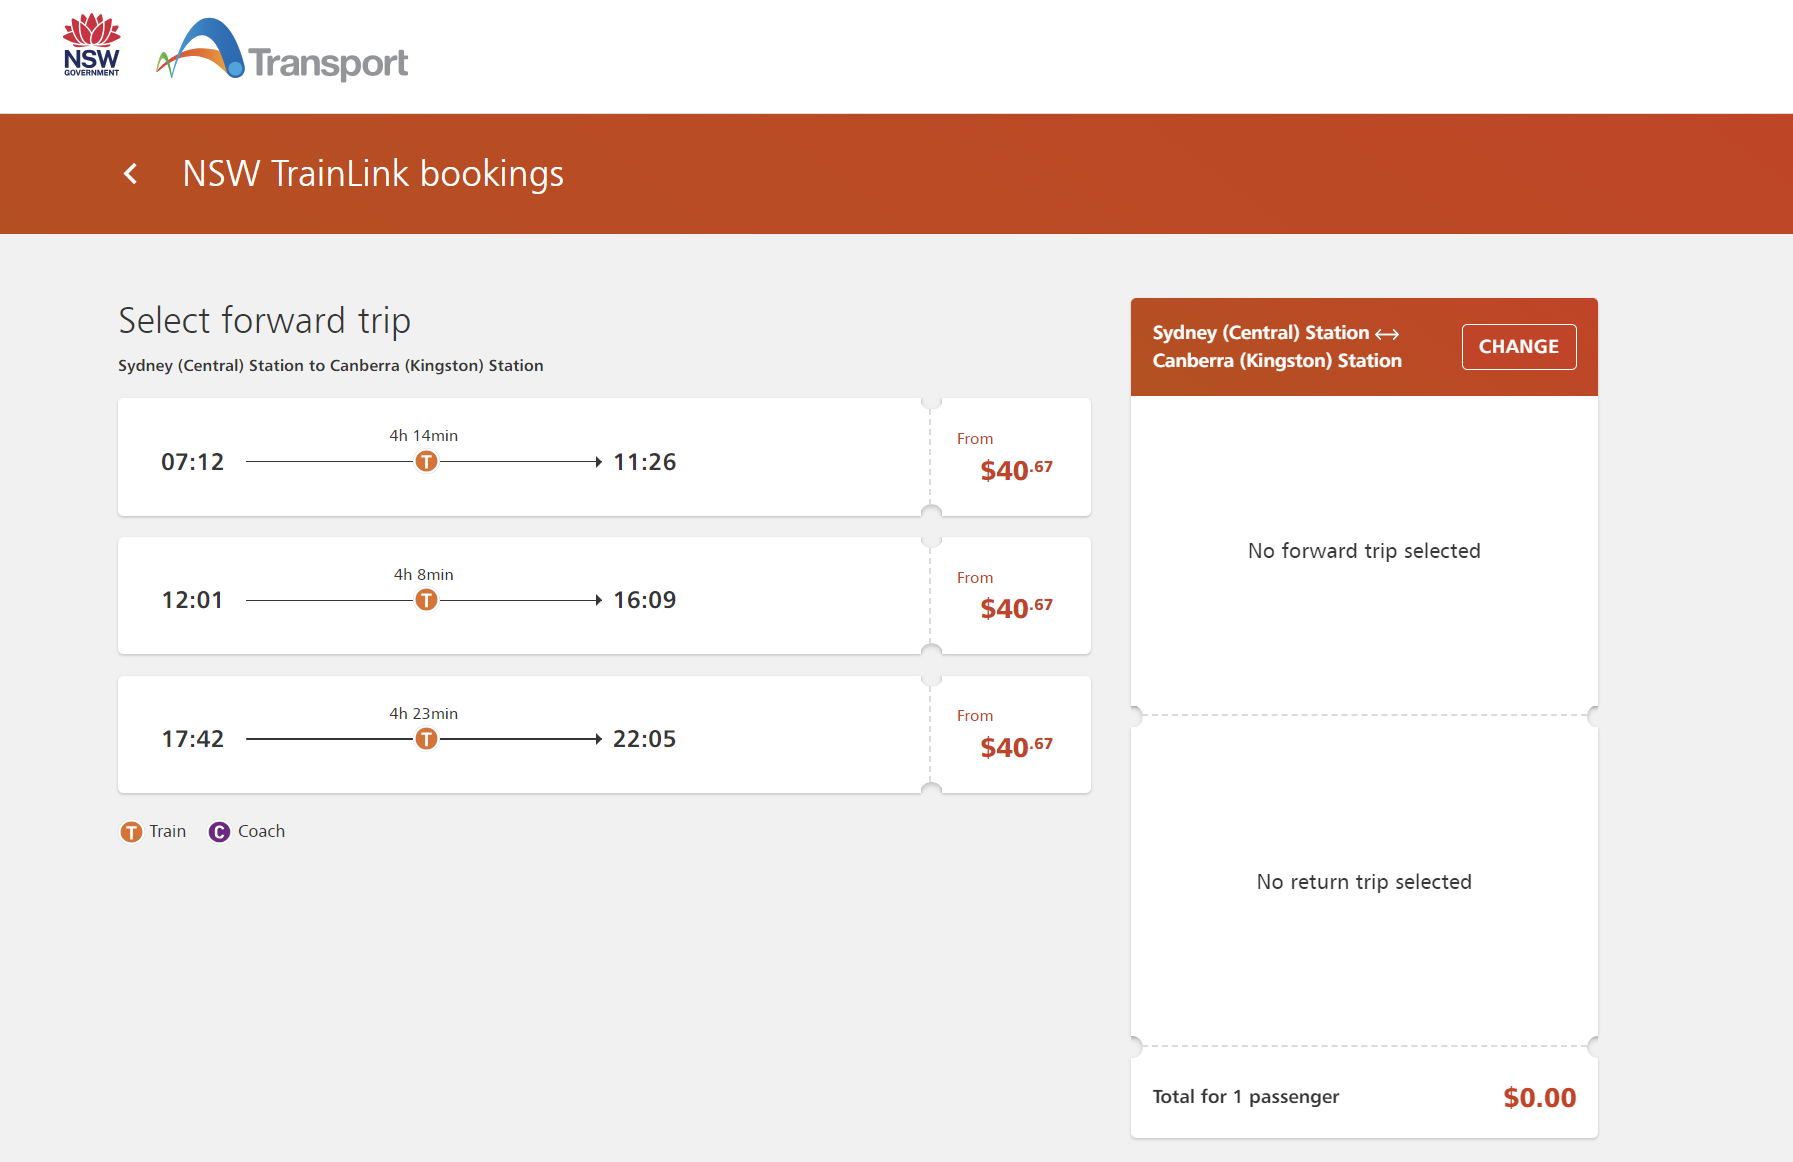The image size is (1793, 1162).
Task: Click the 'Select forward trip' heading
Action: (x=265, y=321)
